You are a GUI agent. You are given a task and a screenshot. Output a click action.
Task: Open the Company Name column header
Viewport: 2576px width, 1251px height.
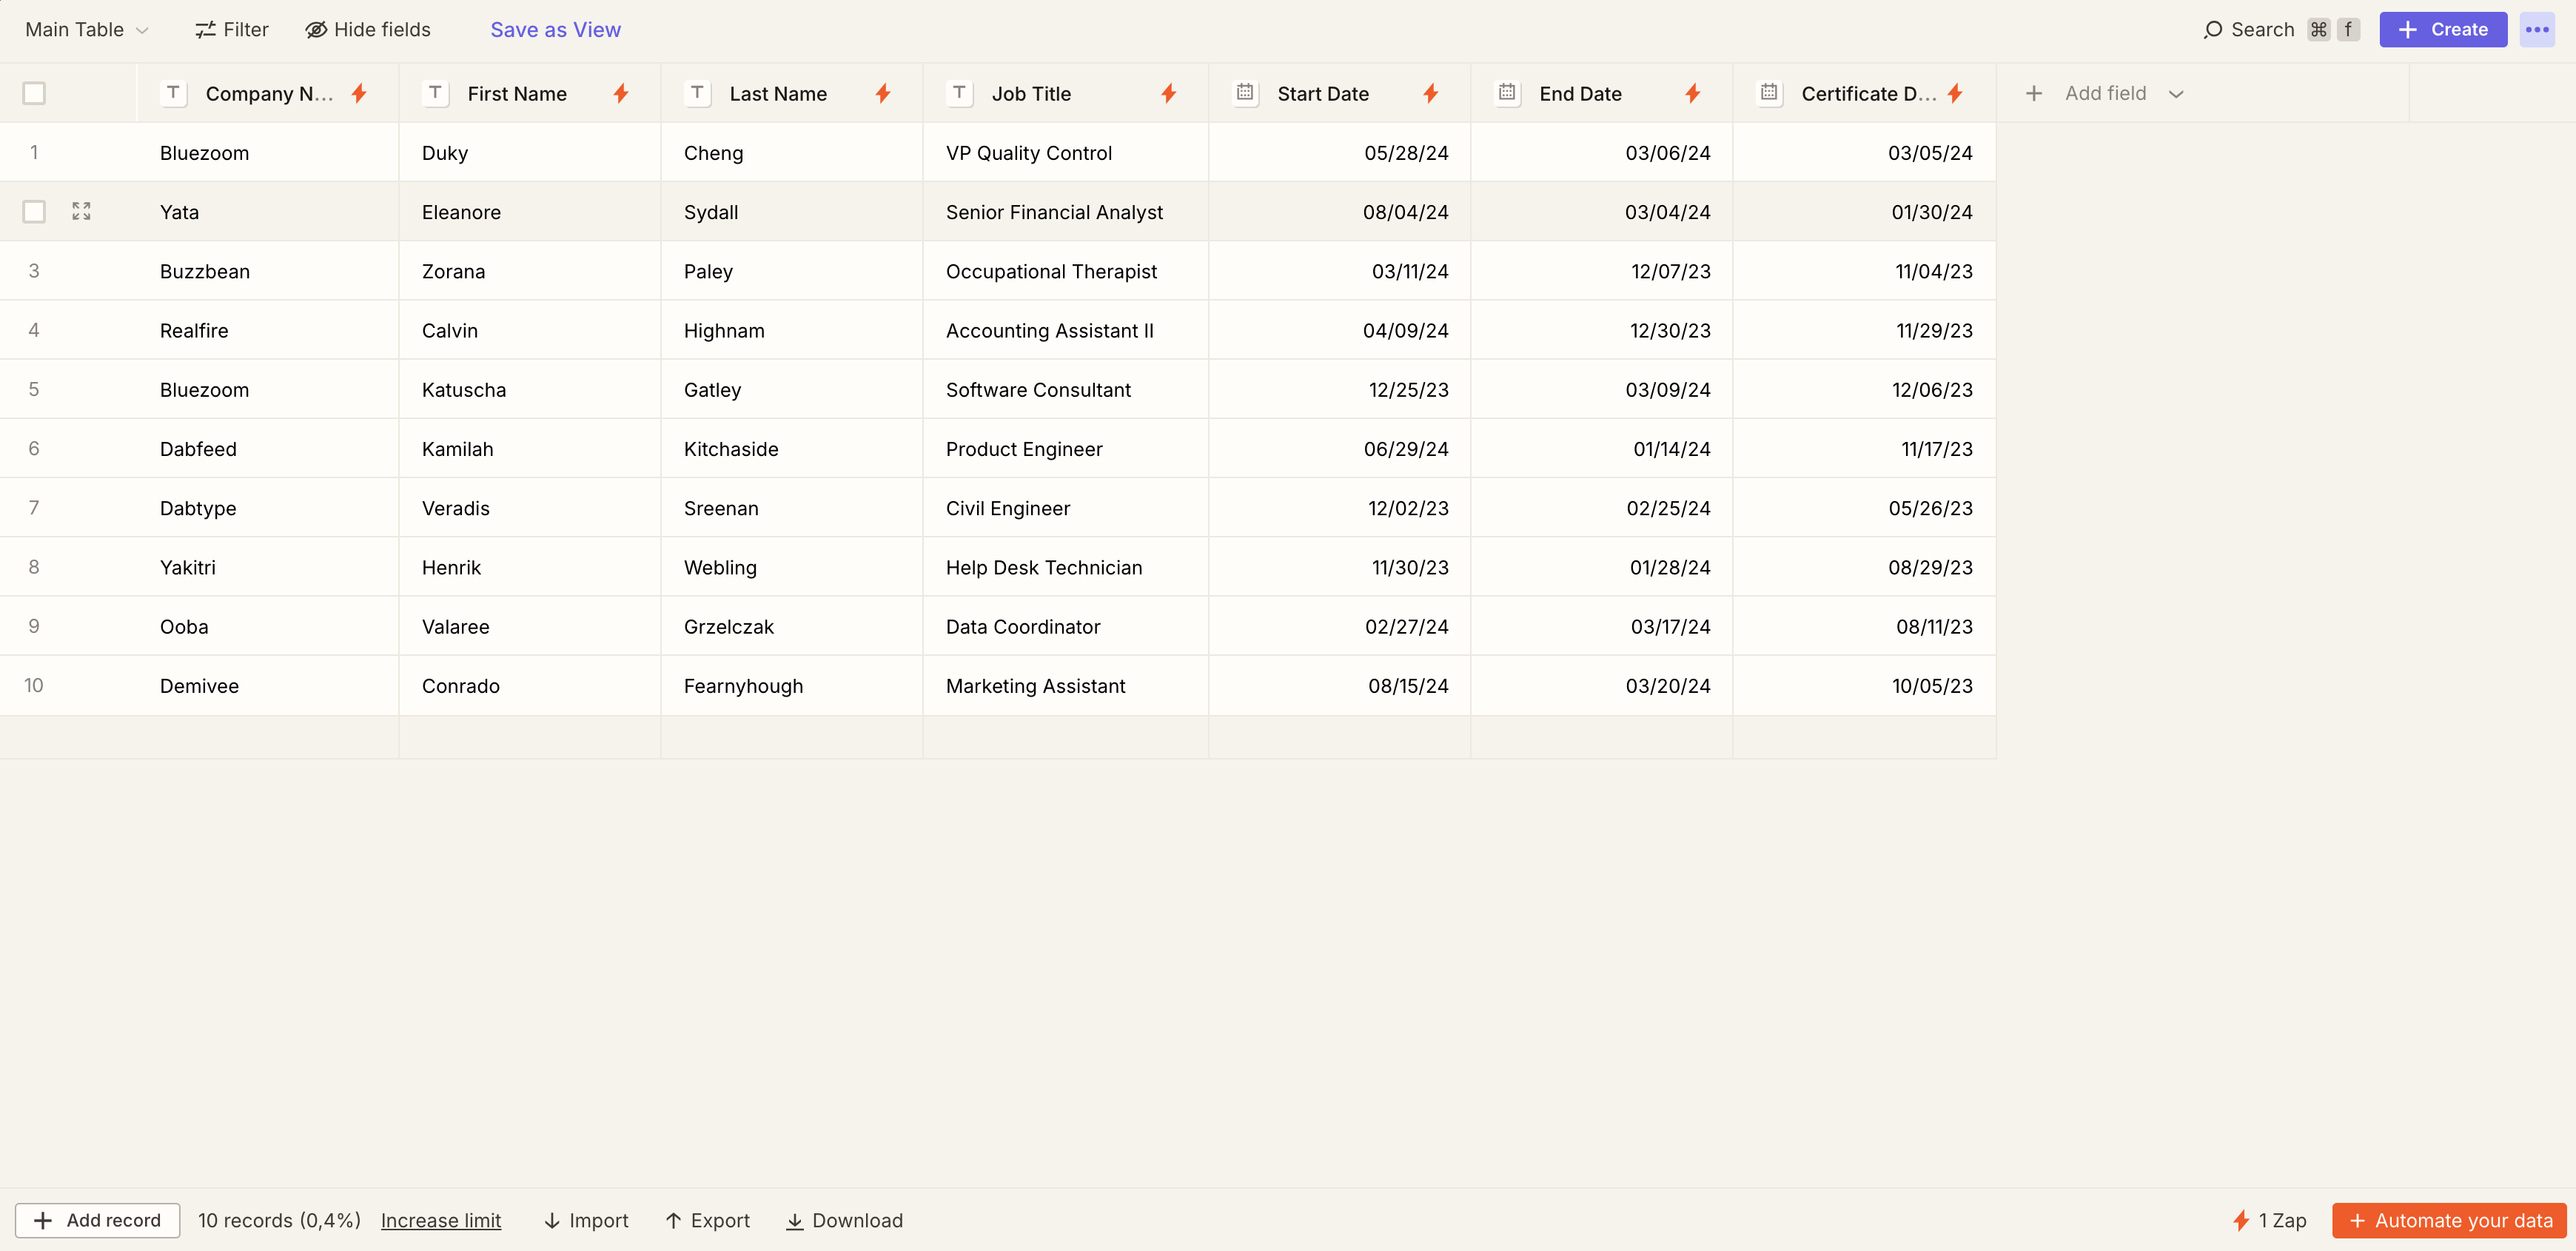coord(268,93)
